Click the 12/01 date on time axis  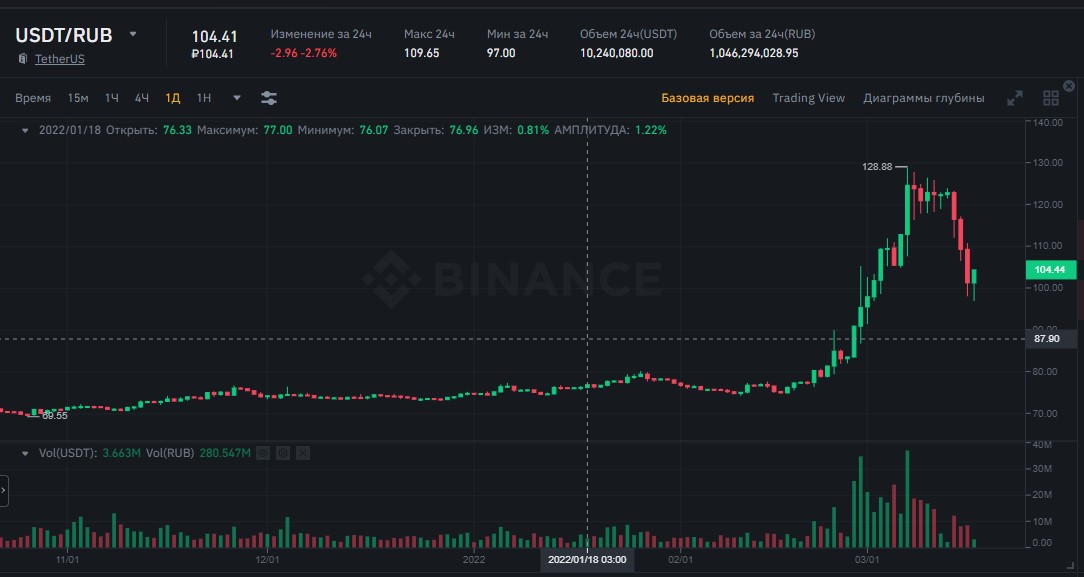(268, 560)
